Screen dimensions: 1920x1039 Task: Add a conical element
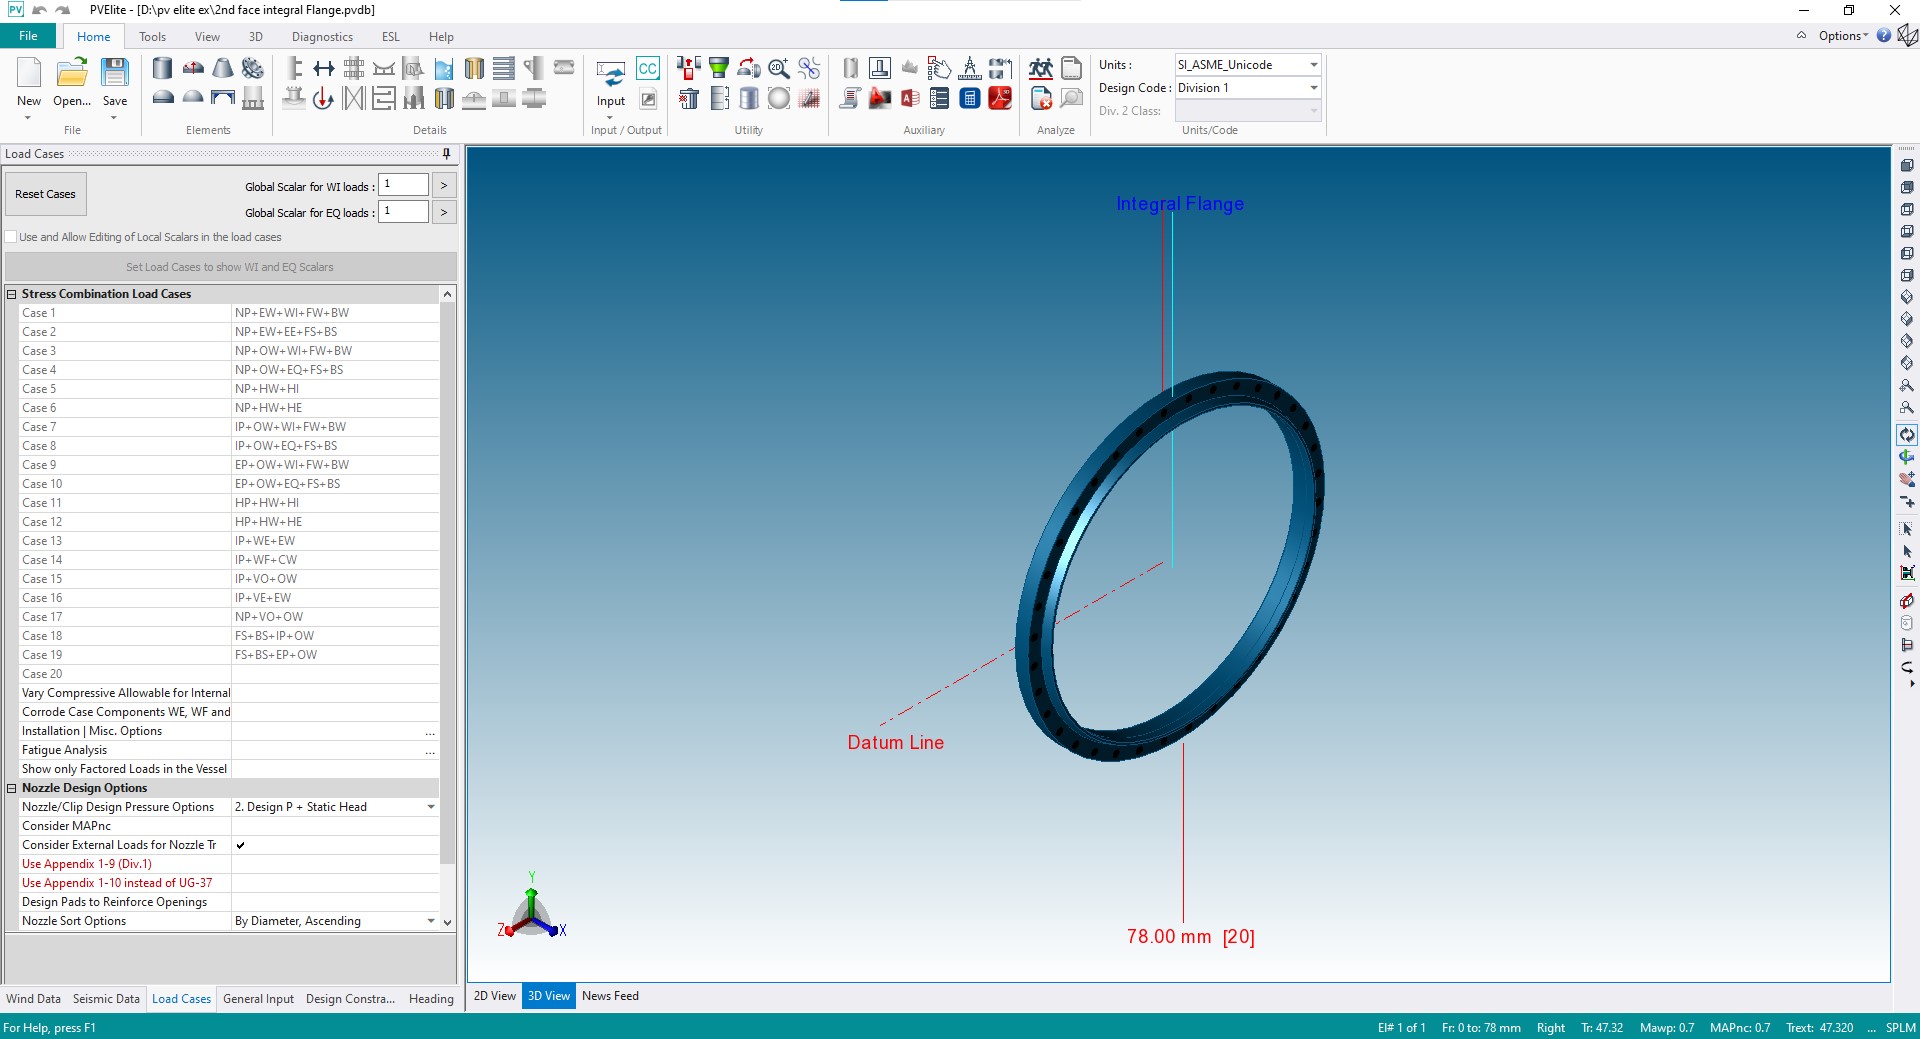click(x=223, y=68)
